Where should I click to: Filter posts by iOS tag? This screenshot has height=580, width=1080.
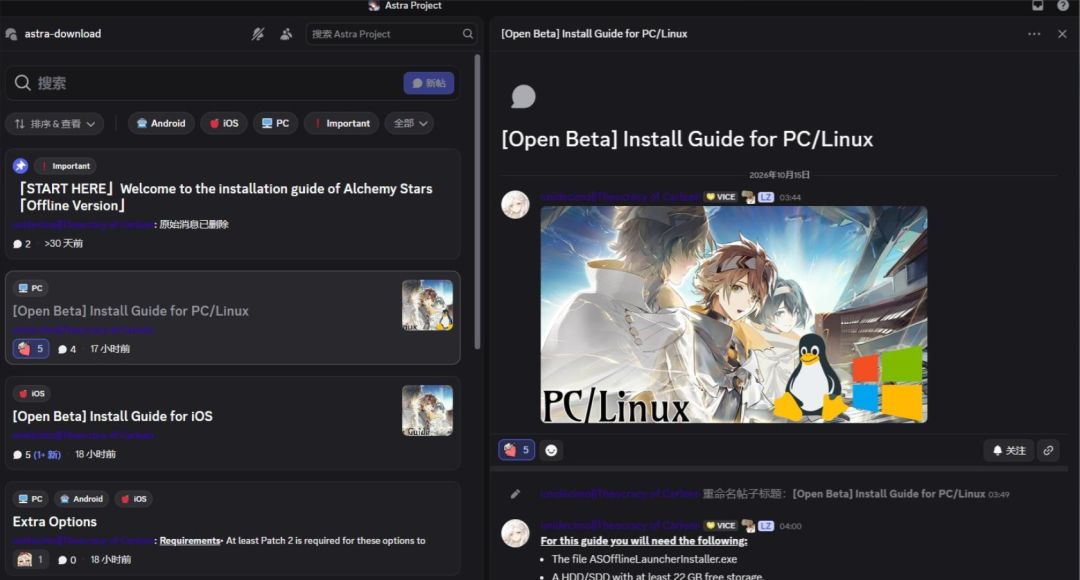tap(224, 123)
